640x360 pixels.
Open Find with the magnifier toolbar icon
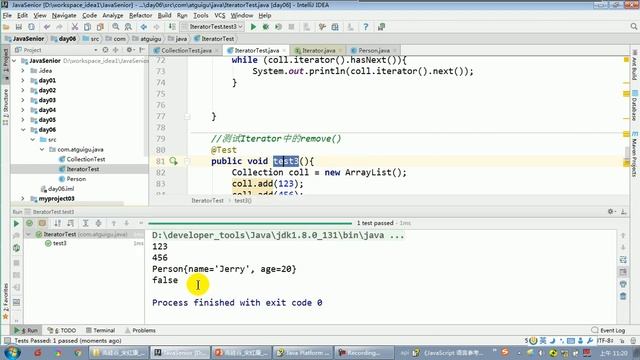click(116, 27)
